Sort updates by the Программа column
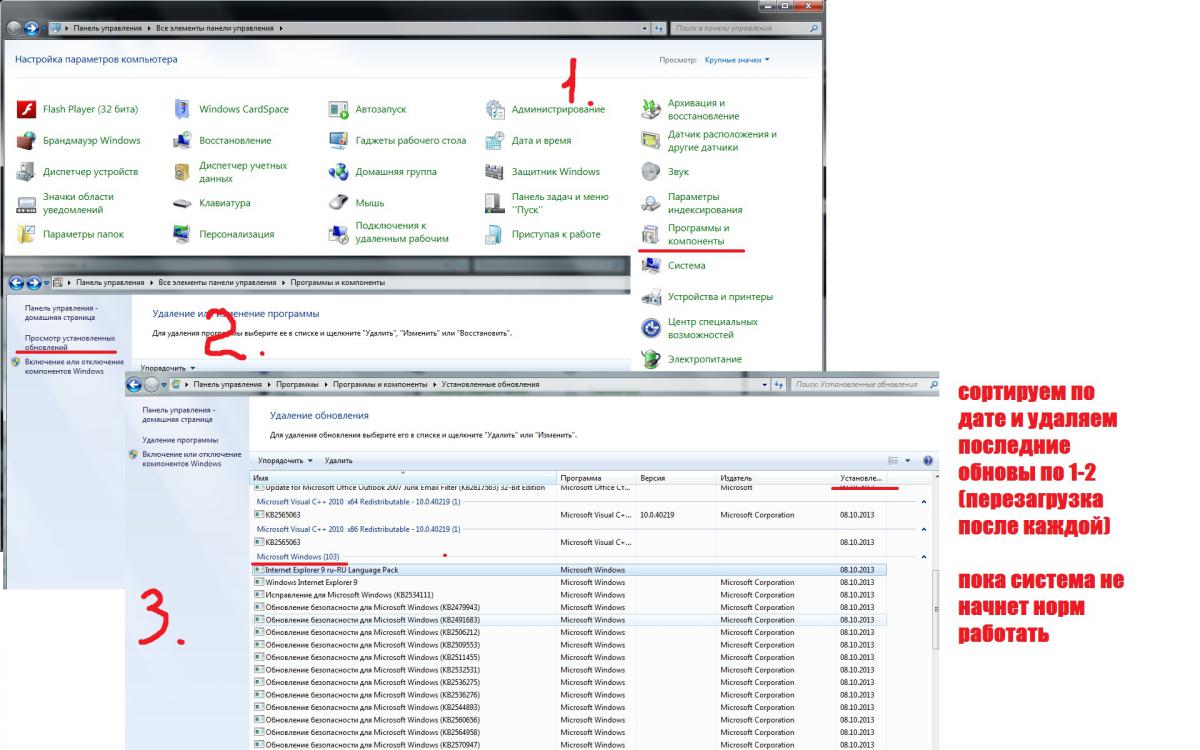 click(x=596, y=478)
